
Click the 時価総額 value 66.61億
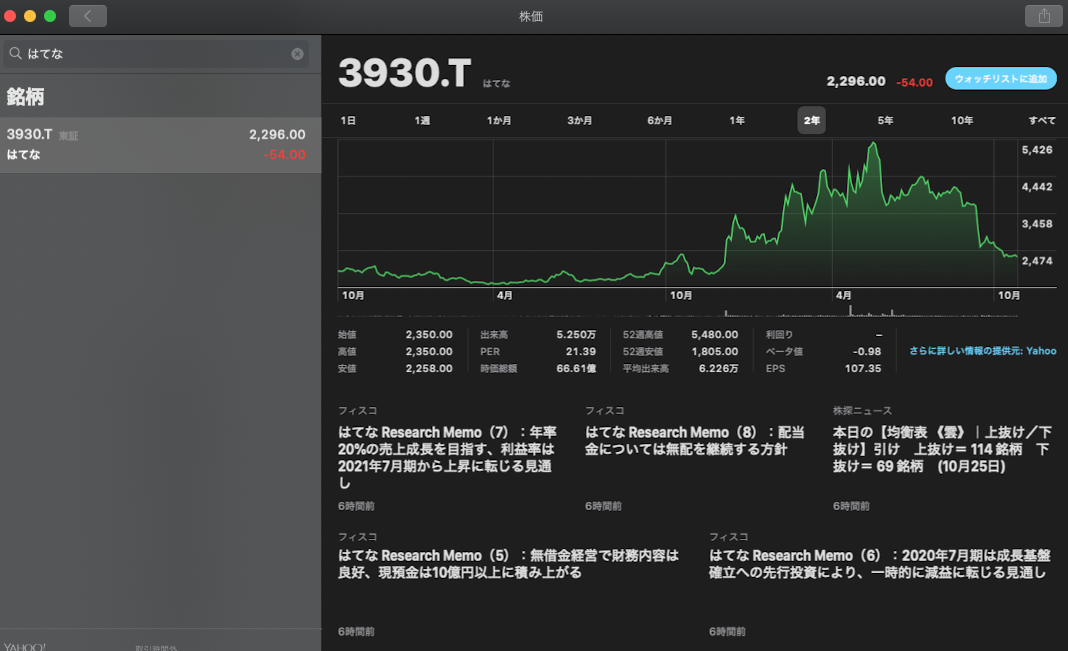tap(576, 368)
